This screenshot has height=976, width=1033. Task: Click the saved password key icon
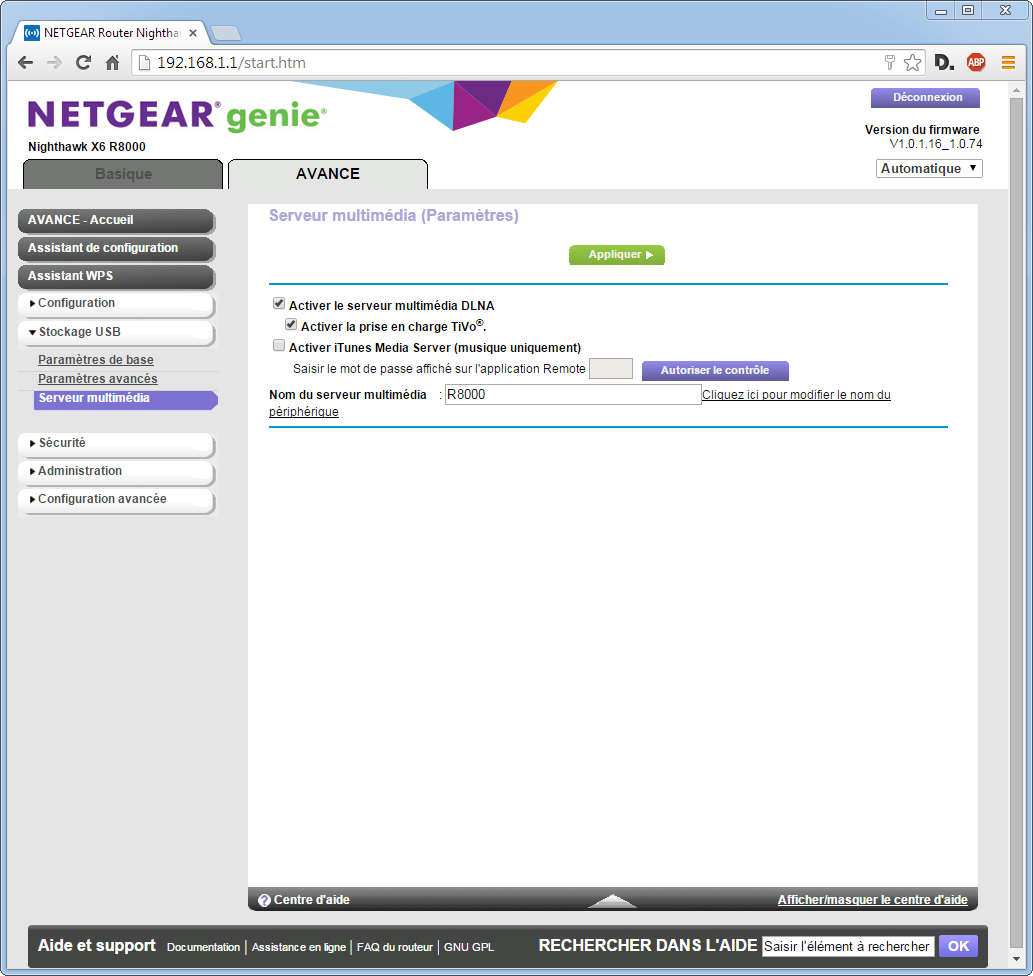[889, 63]
